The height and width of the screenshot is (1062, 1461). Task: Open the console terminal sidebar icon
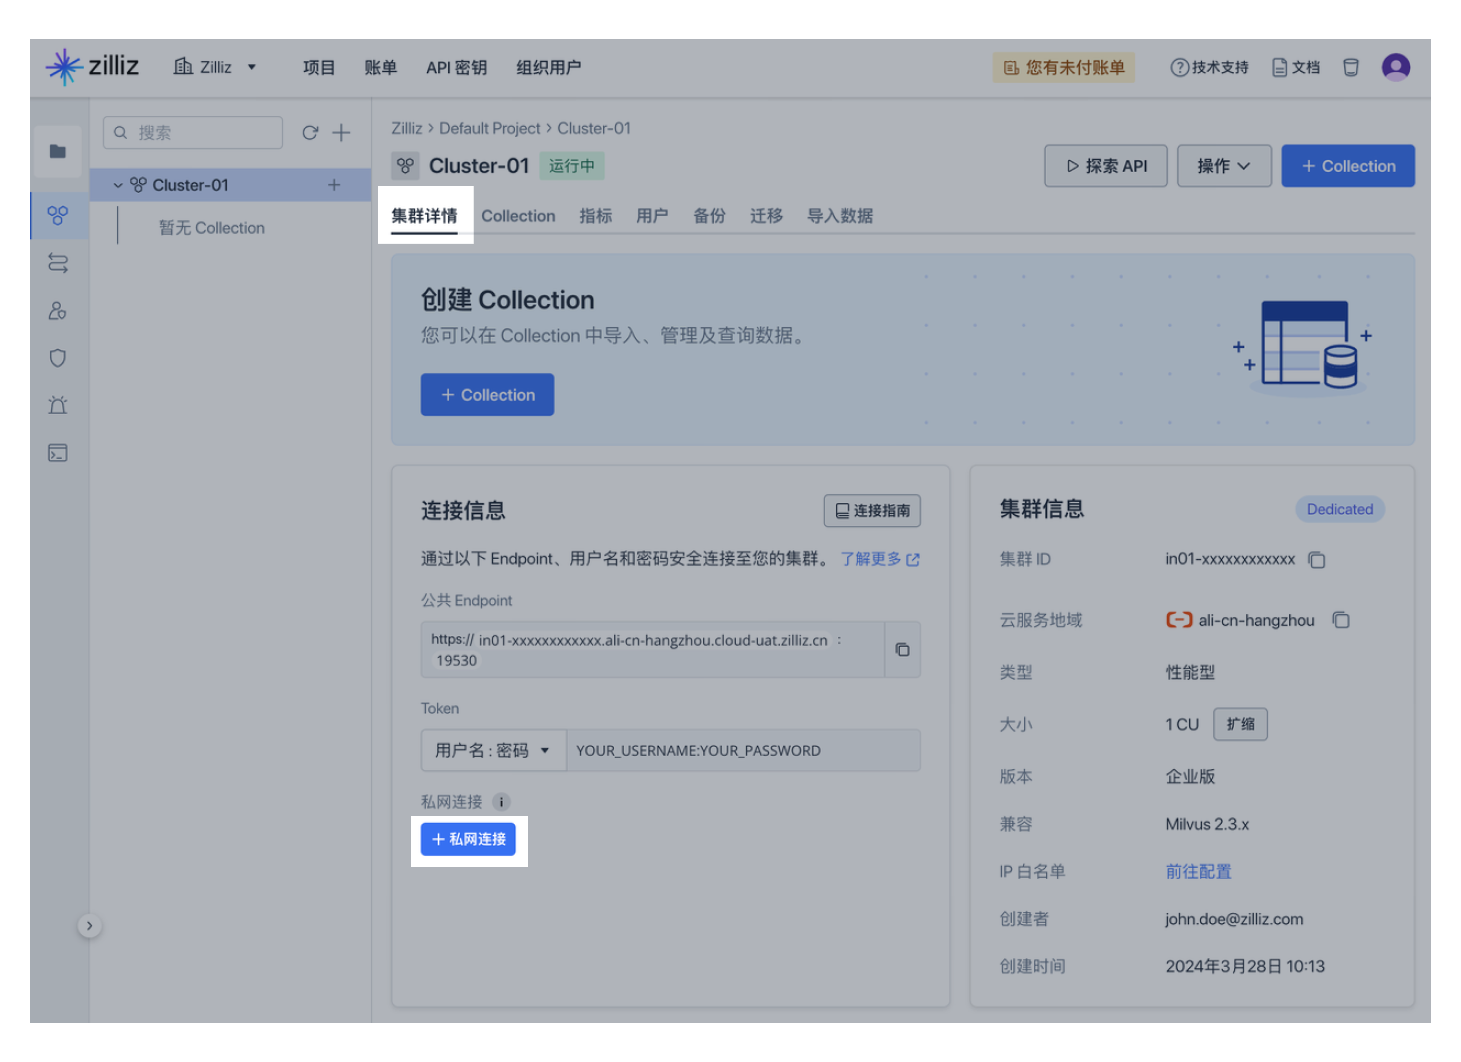58,453
